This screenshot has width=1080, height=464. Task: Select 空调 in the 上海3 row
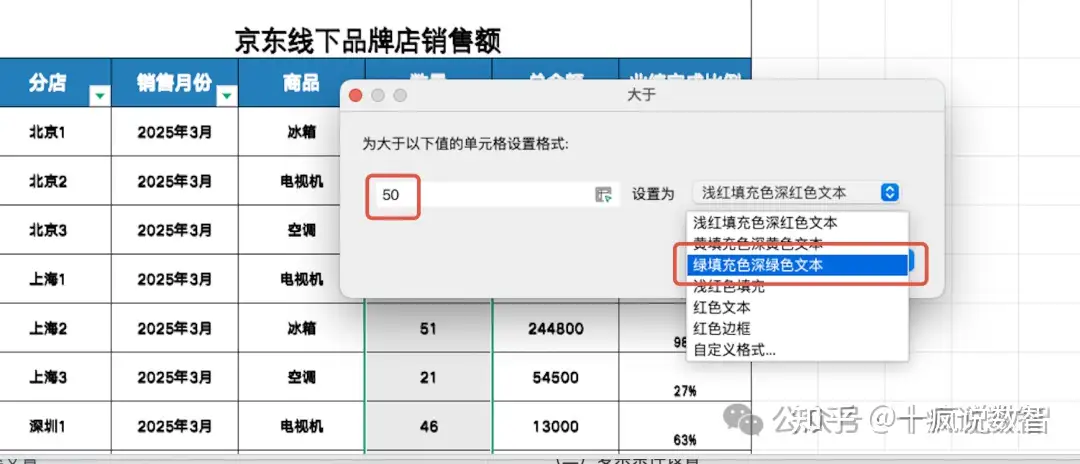(302, 377)
